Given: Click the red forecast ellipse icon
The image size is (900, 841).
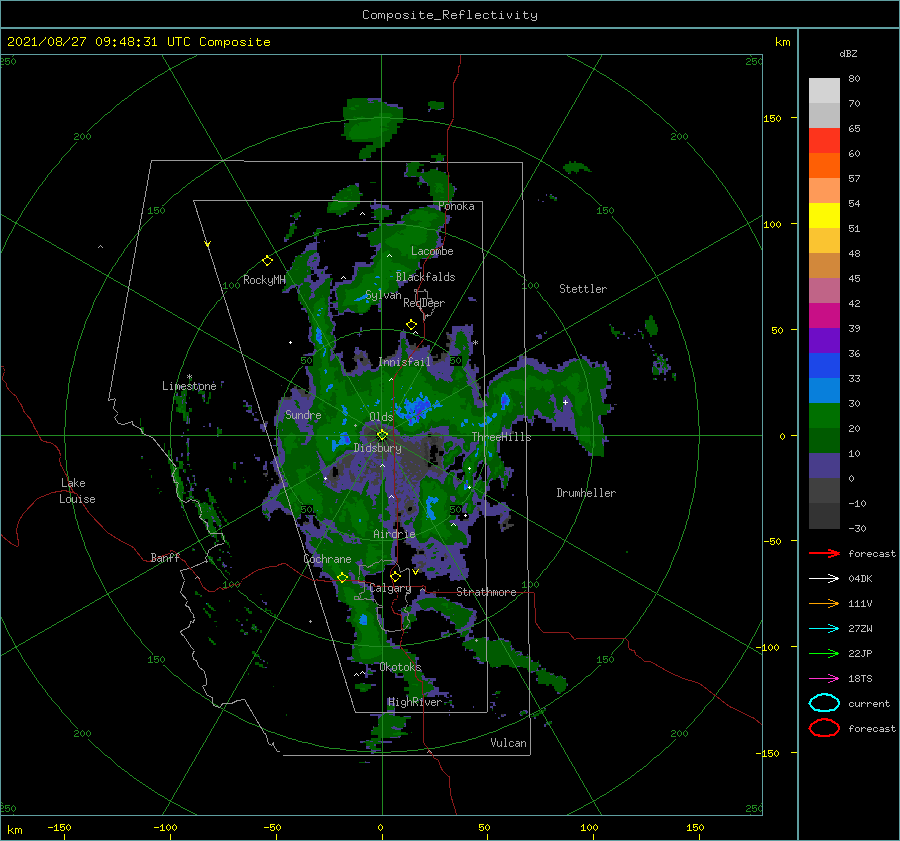Looking at the screenshot, I should (824, 728).
